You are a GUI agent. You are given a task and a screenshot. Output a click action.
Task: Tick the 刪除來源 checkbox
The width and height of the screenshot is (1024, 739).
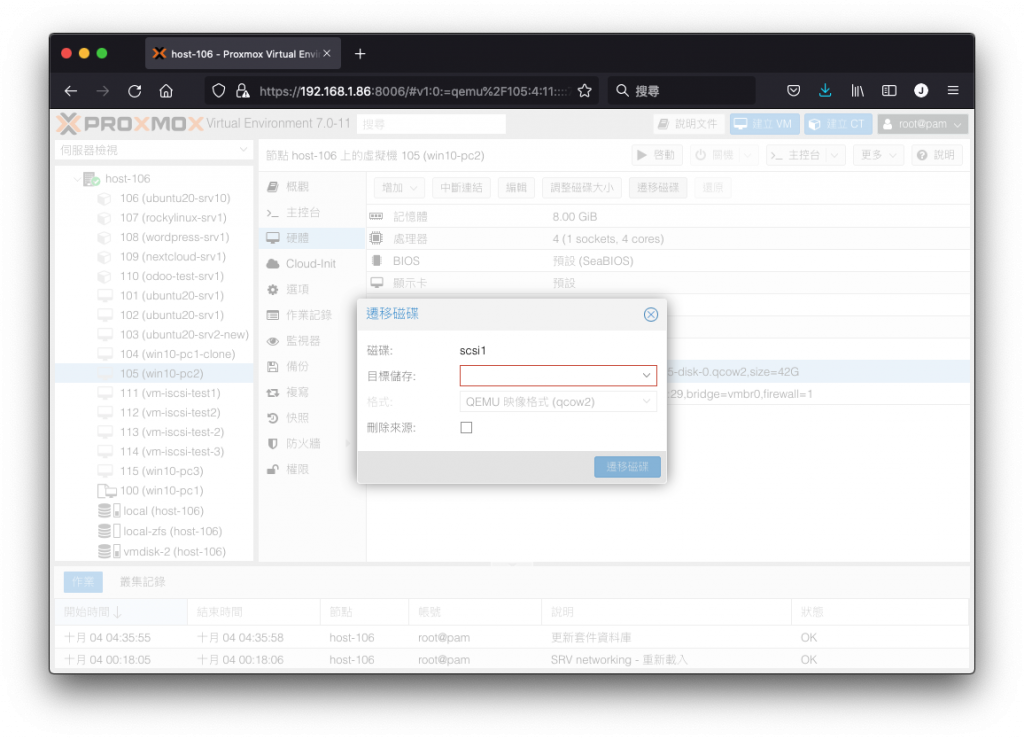click(466, 428)
